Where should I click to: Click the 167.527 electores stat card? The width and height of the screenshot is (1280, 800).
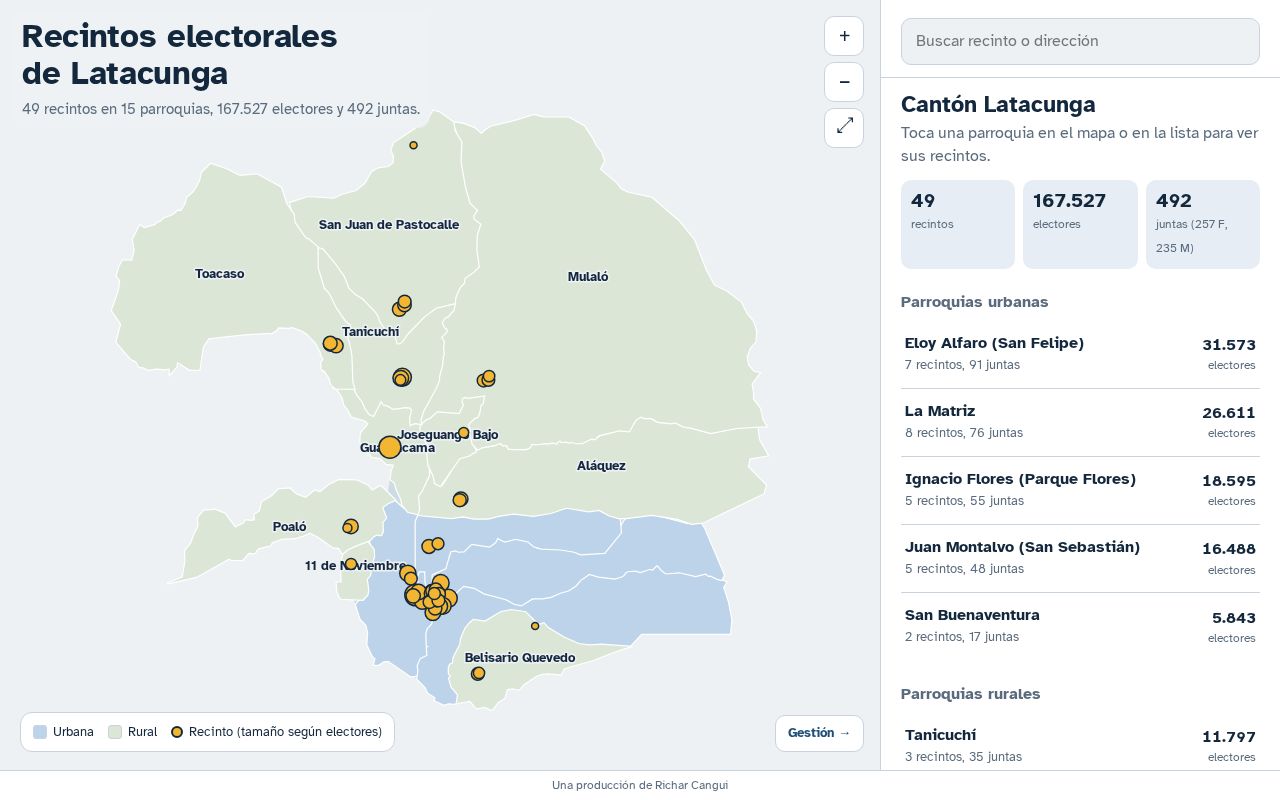click(x=1080, y=224)
